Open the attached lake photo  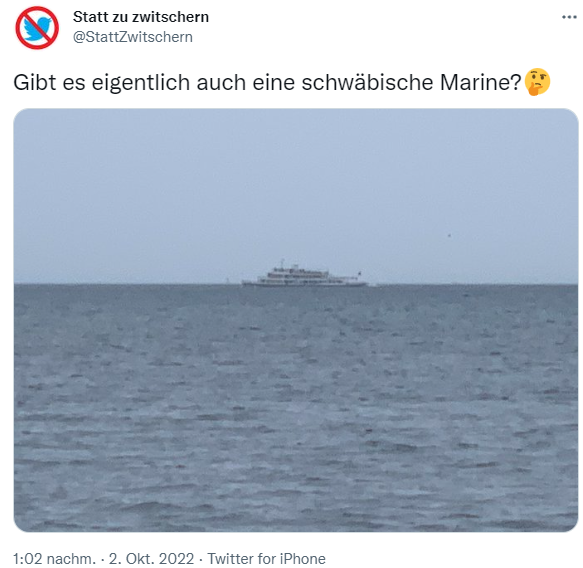[x=296, y=320]
